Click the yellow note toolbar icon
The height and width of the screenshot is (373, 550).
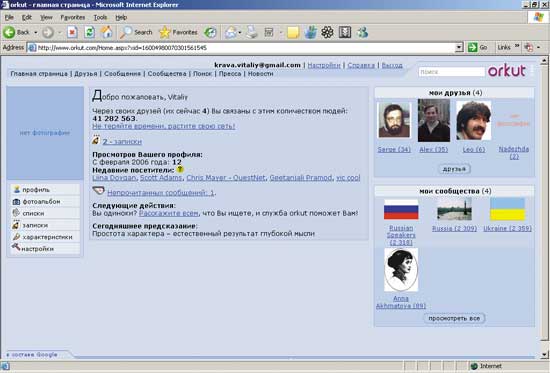(x=293, y=33)
